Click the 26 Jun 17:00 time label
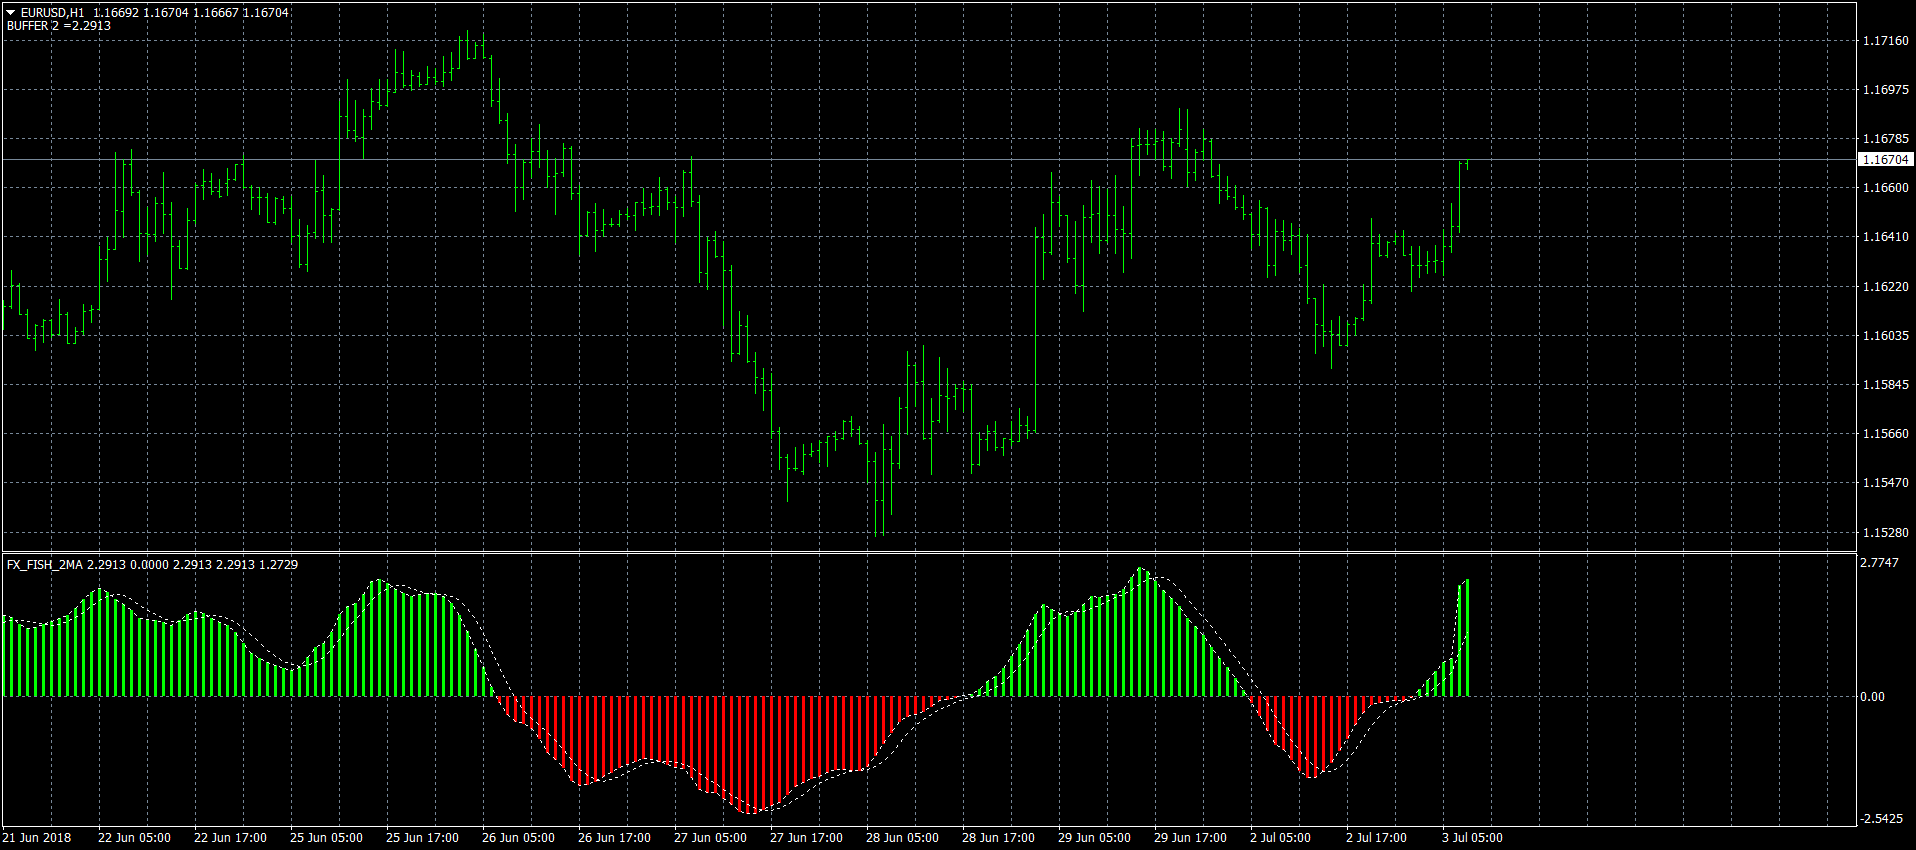Screen dimensions: 1916x850 [614, 838]
